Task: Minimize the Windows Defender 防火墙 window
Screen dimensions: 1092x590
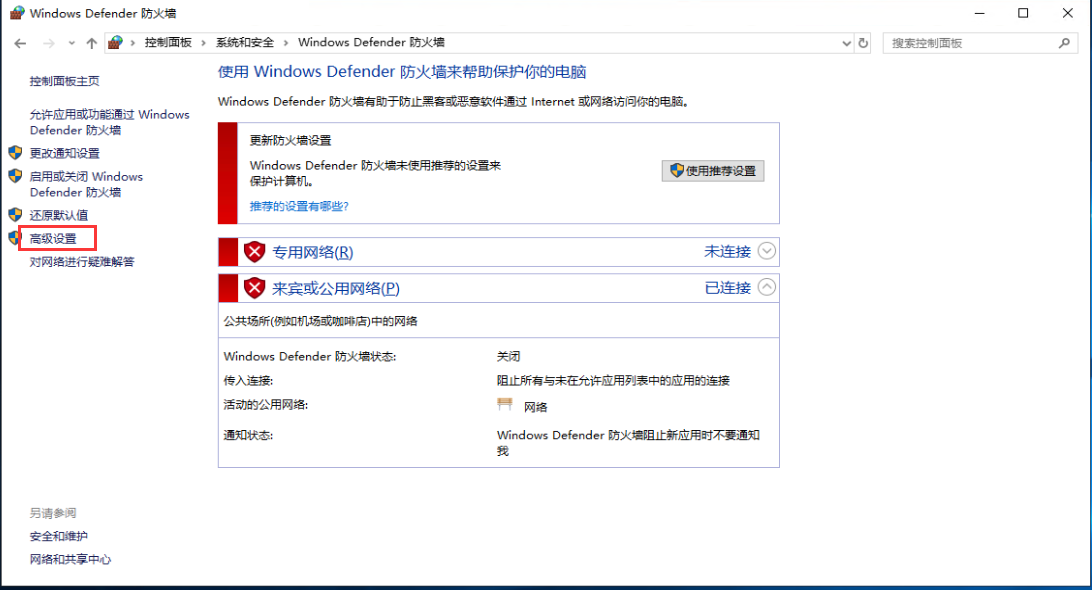Action: 979,13
